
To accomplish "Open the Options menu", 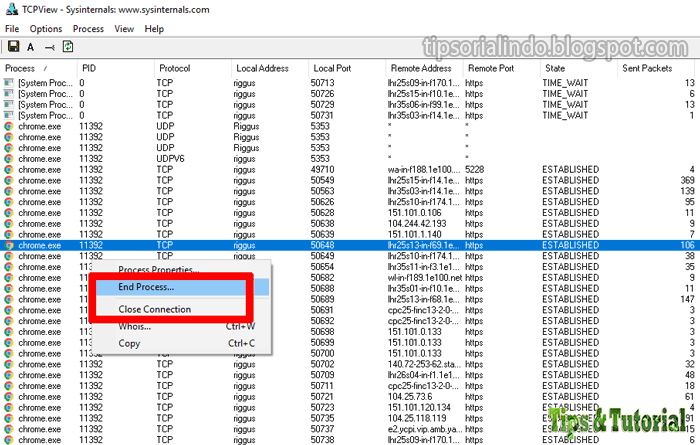I will pos(46,29).
